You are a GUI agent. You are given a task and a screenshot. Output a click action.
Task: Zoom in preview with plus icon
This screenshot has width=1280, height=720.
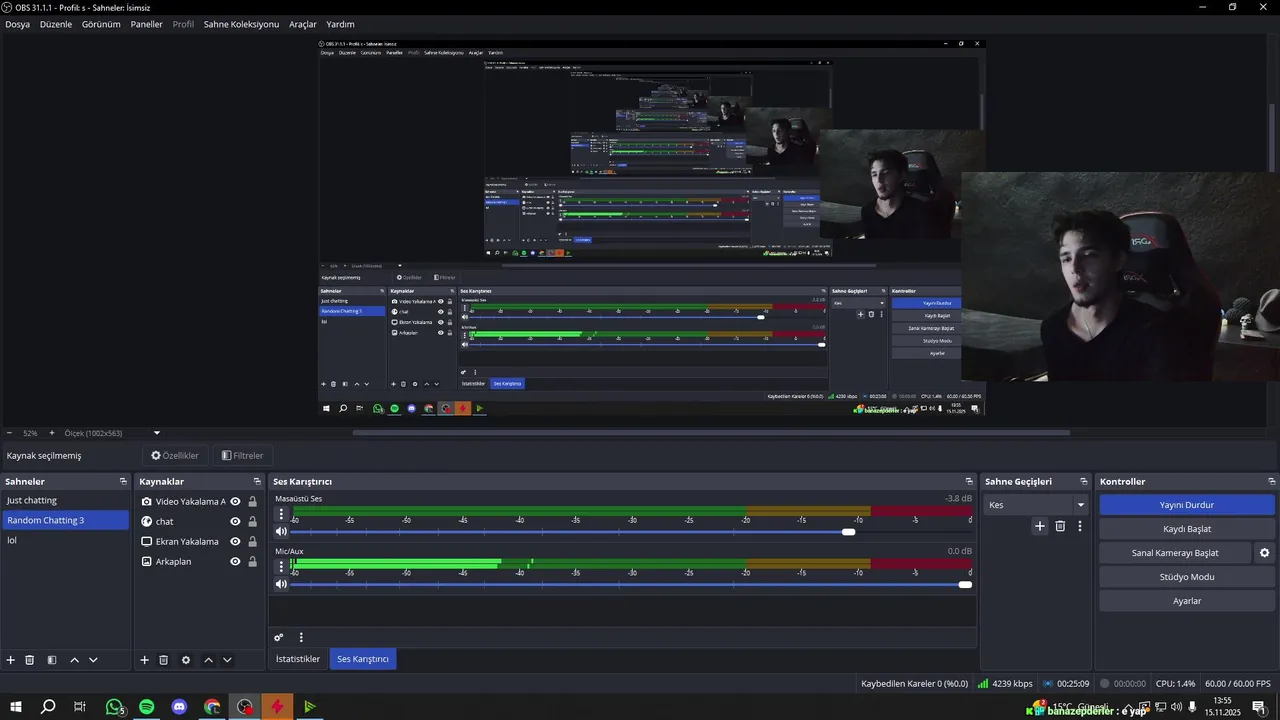point(52,433)
